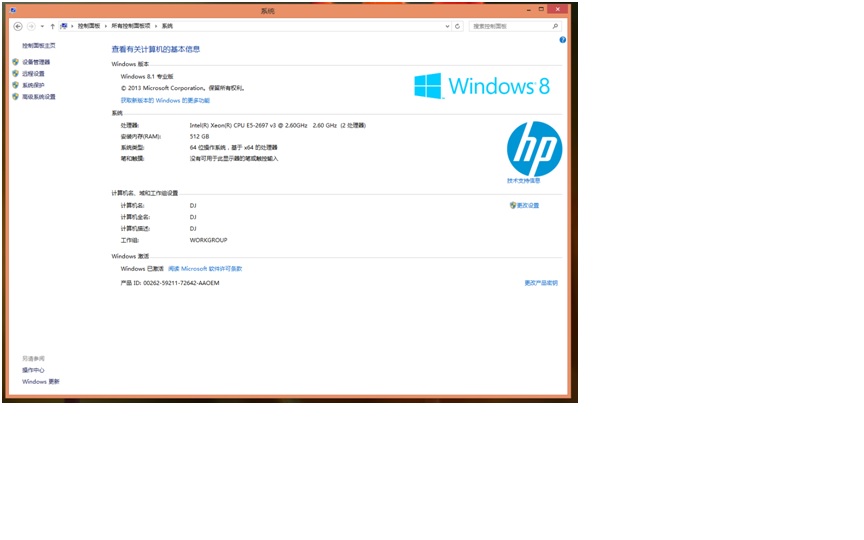This screenshot has width=864, height=540.
Task: Click the computer icon in address bar
Action: pos(64,26)
